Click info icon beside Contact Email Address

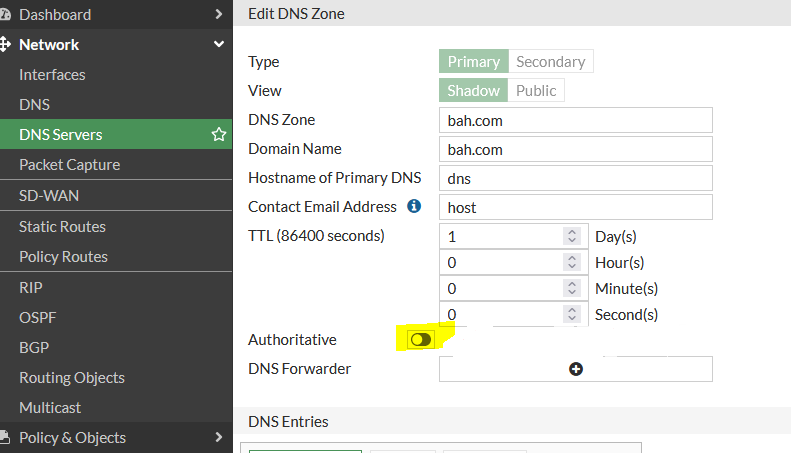pos(414,206)
